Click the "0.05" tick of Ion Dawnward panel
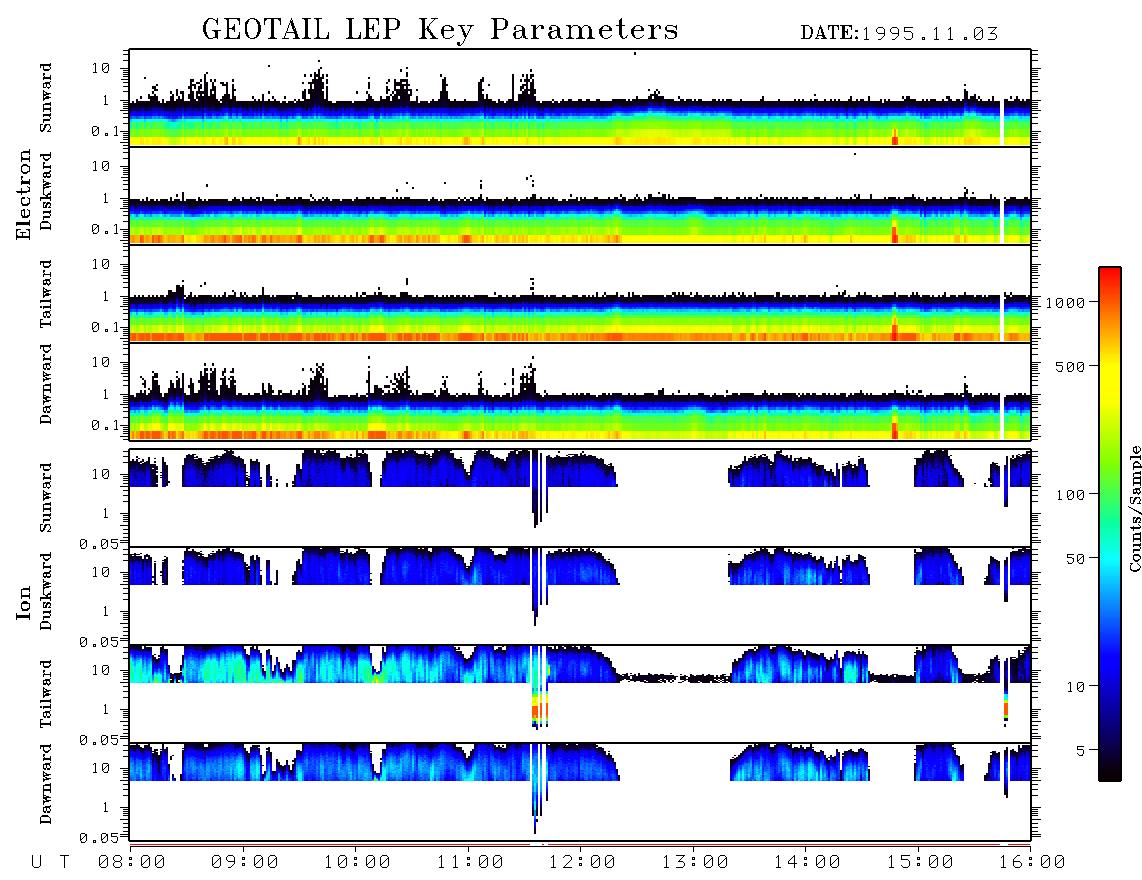The image size is (1142, 880). 99,838
